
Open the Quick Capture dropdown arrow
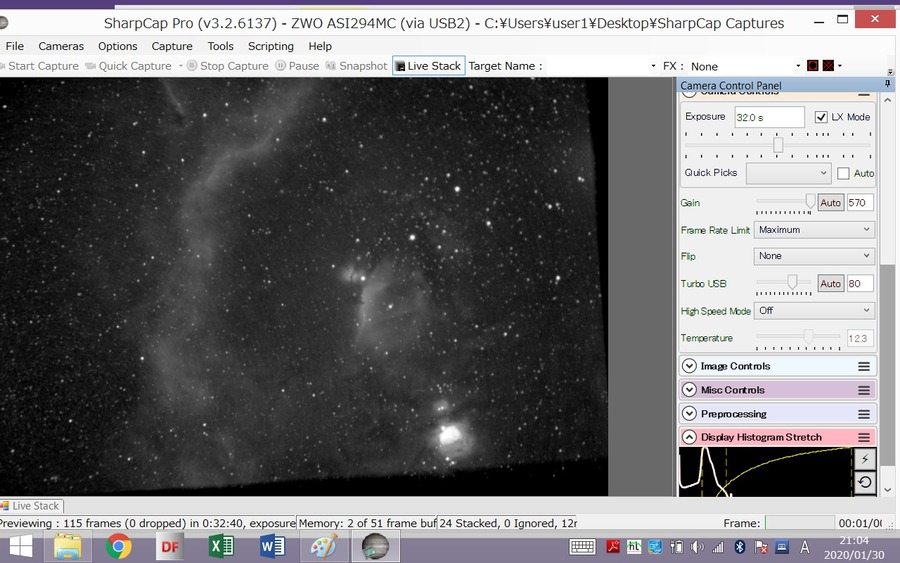coord(180,66)
